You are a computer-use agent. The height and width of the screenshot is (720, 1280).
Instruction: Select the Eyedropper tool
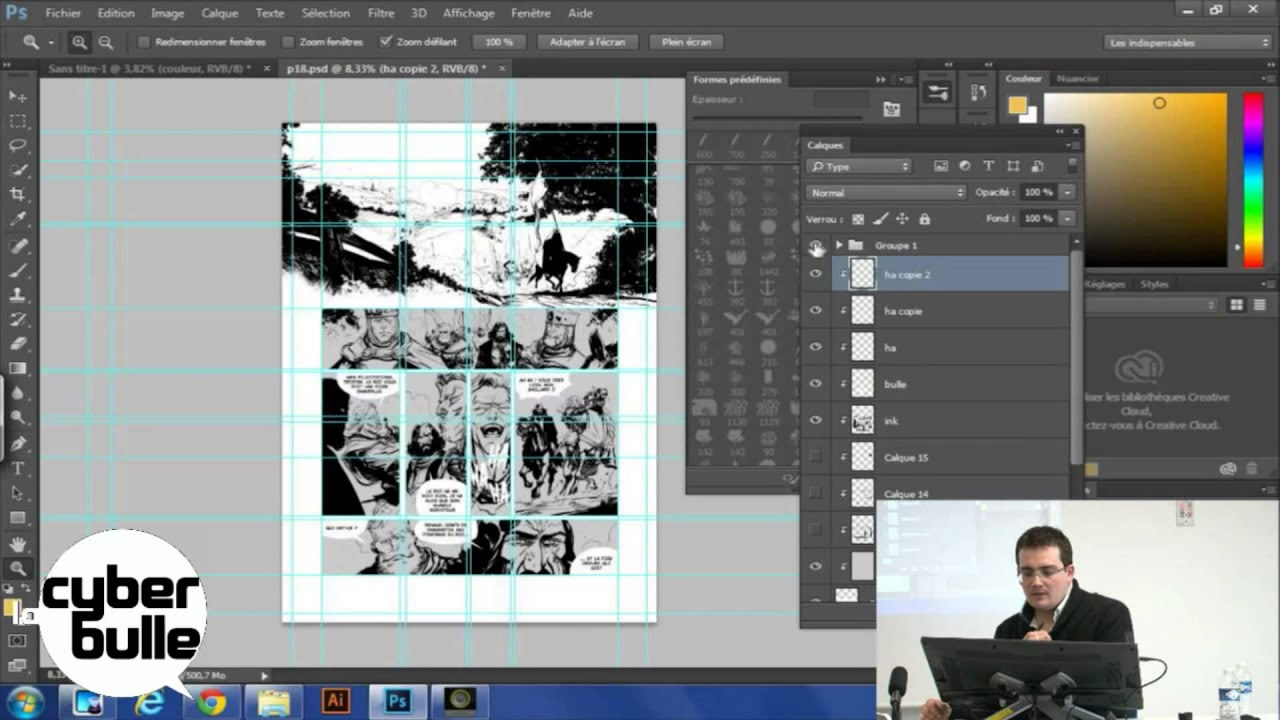point(18,220)
